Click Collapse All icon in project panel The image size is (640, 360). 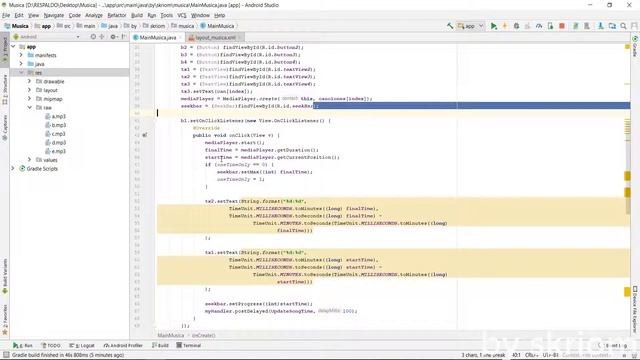click(x=102, y=37)
